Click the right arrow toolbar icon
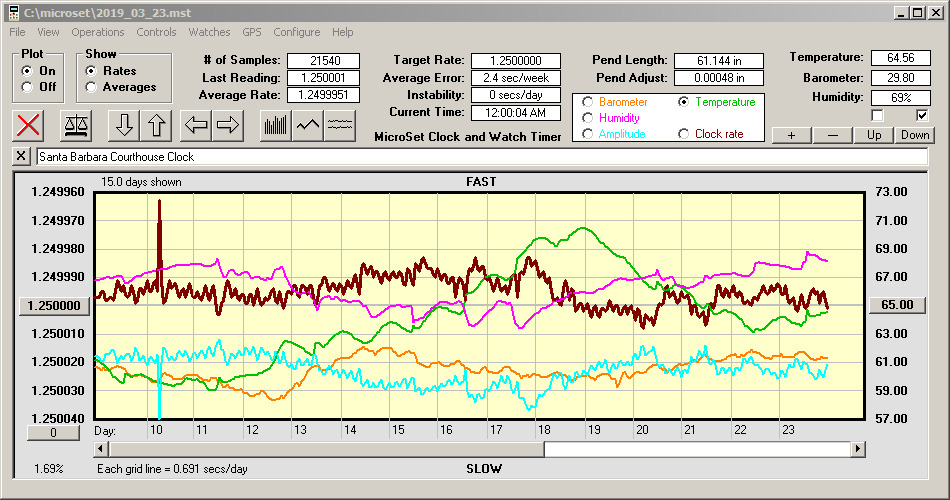Image resolution: width=950 pixels, height=500 pixels. [228, 126]
